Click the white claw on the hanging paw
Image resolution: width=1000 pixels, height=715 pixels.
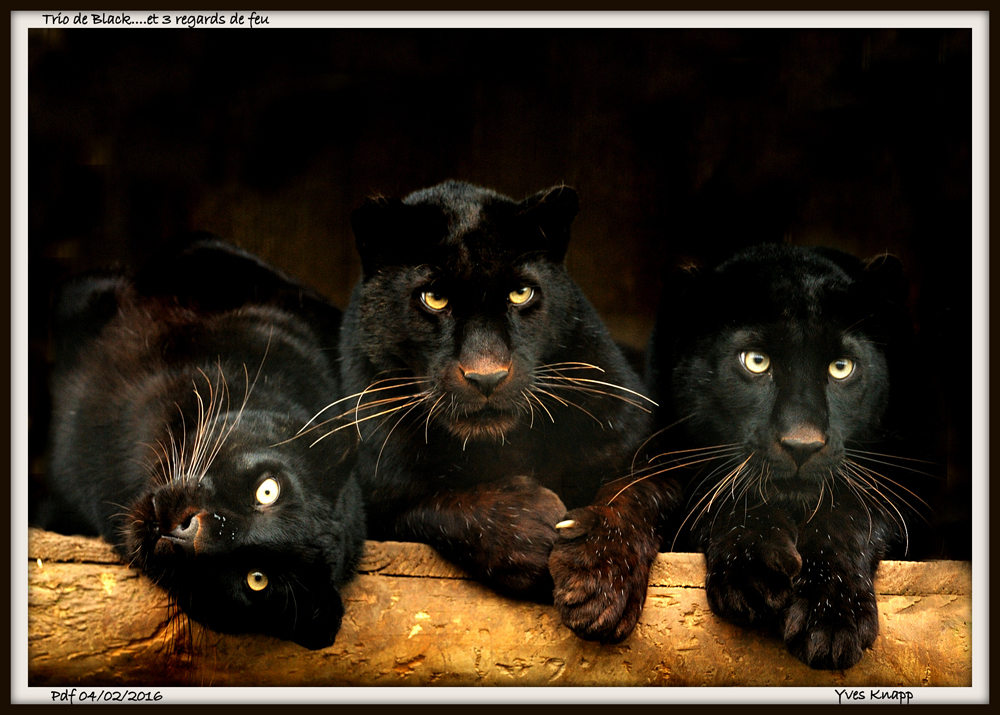(x=566, y=523)
